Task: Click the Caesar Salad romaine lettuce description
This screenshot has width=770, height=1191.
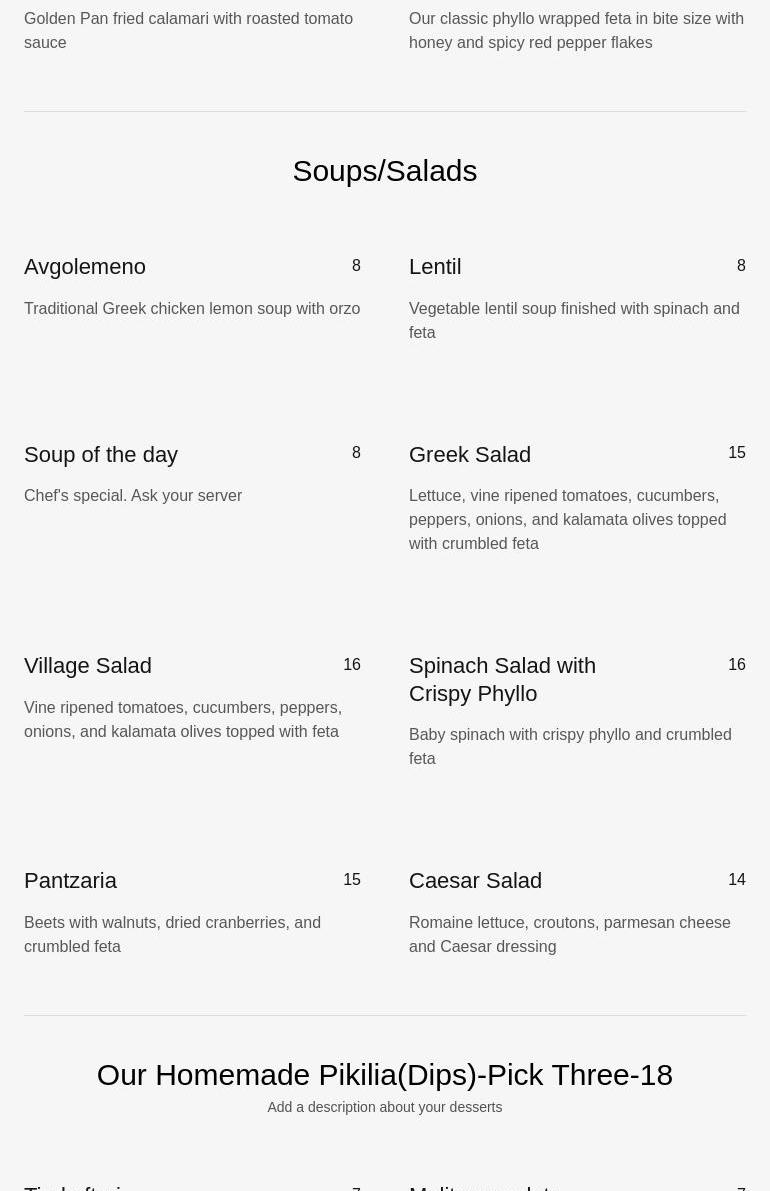Action: coord(569,934)
